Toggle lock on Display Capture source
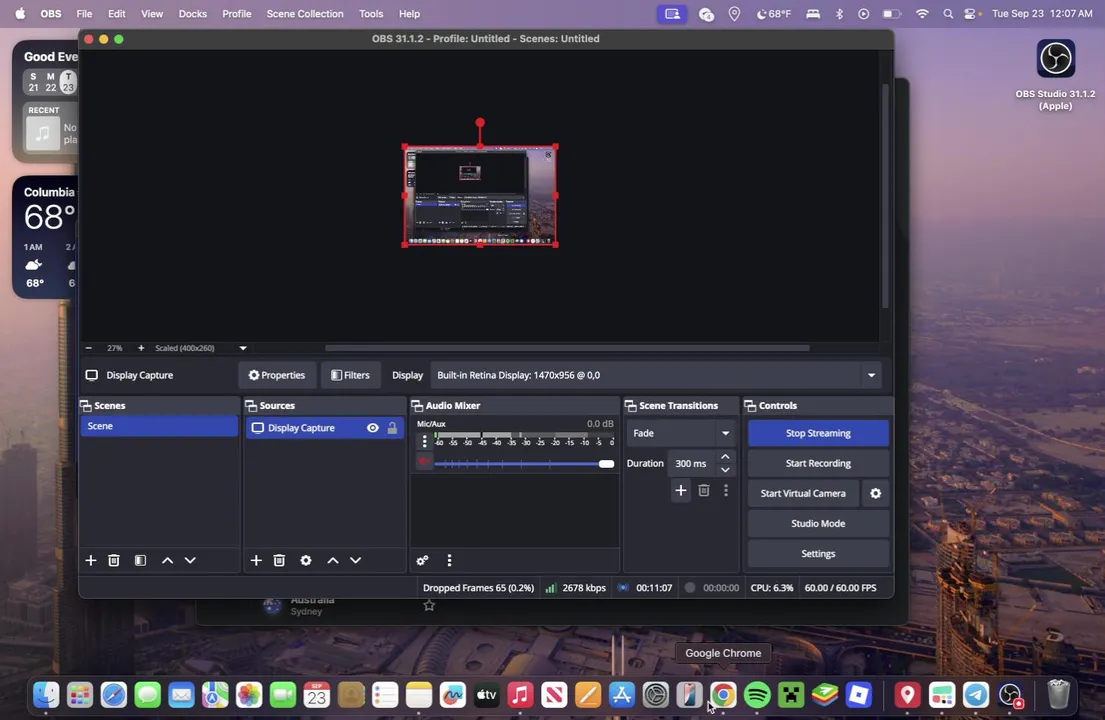 coord(393,428)
